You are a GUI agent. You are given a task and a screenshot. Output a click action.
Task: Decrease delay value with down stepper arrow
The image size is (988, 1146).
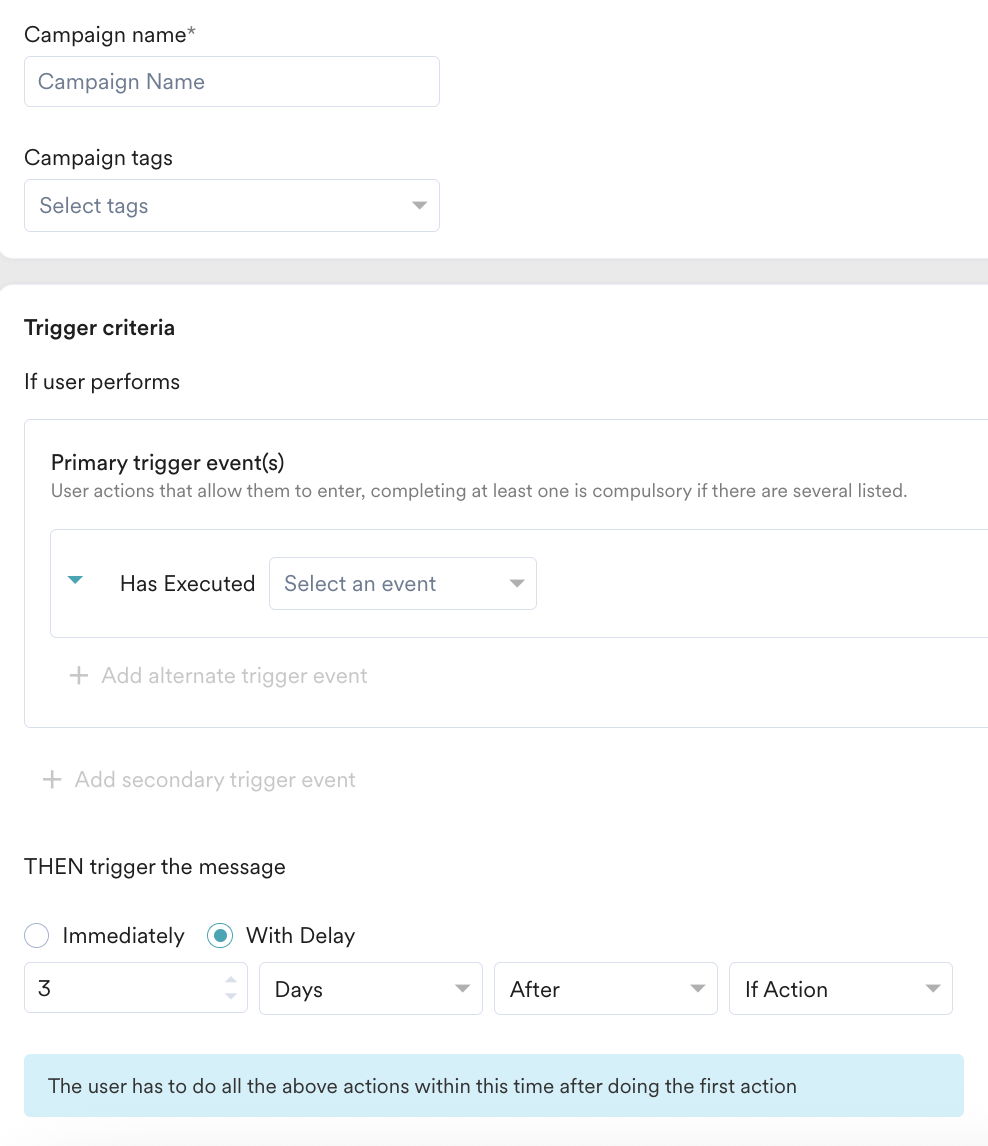point(231,996)
